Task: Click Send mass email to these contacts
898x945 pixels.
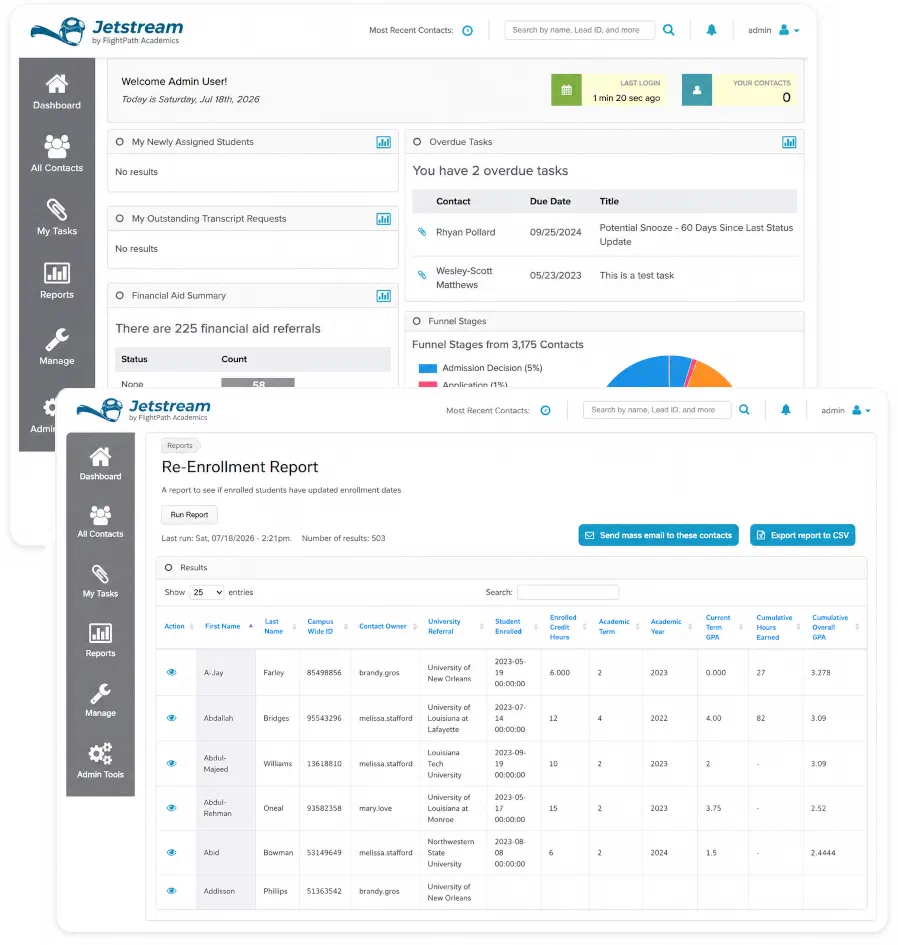Action: coord(658,535)
